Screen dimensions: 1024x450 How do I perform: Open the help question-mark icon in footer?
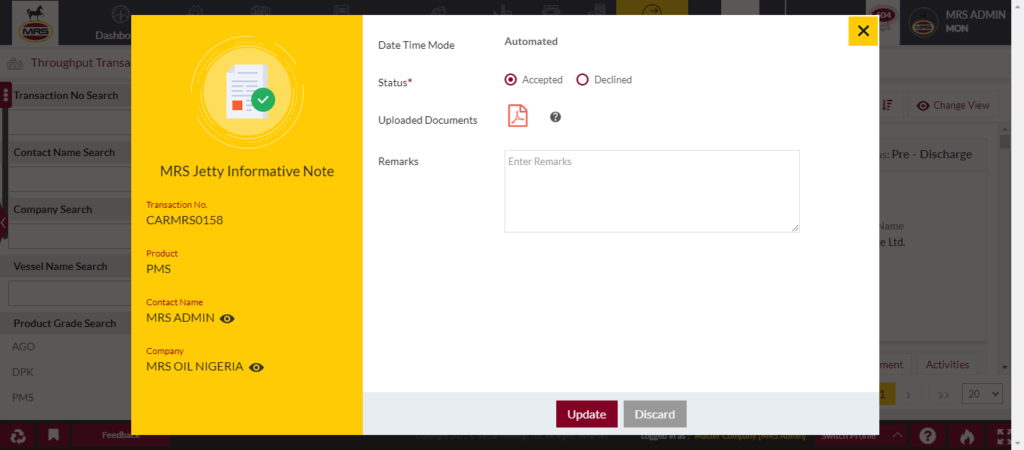(927, 436)
